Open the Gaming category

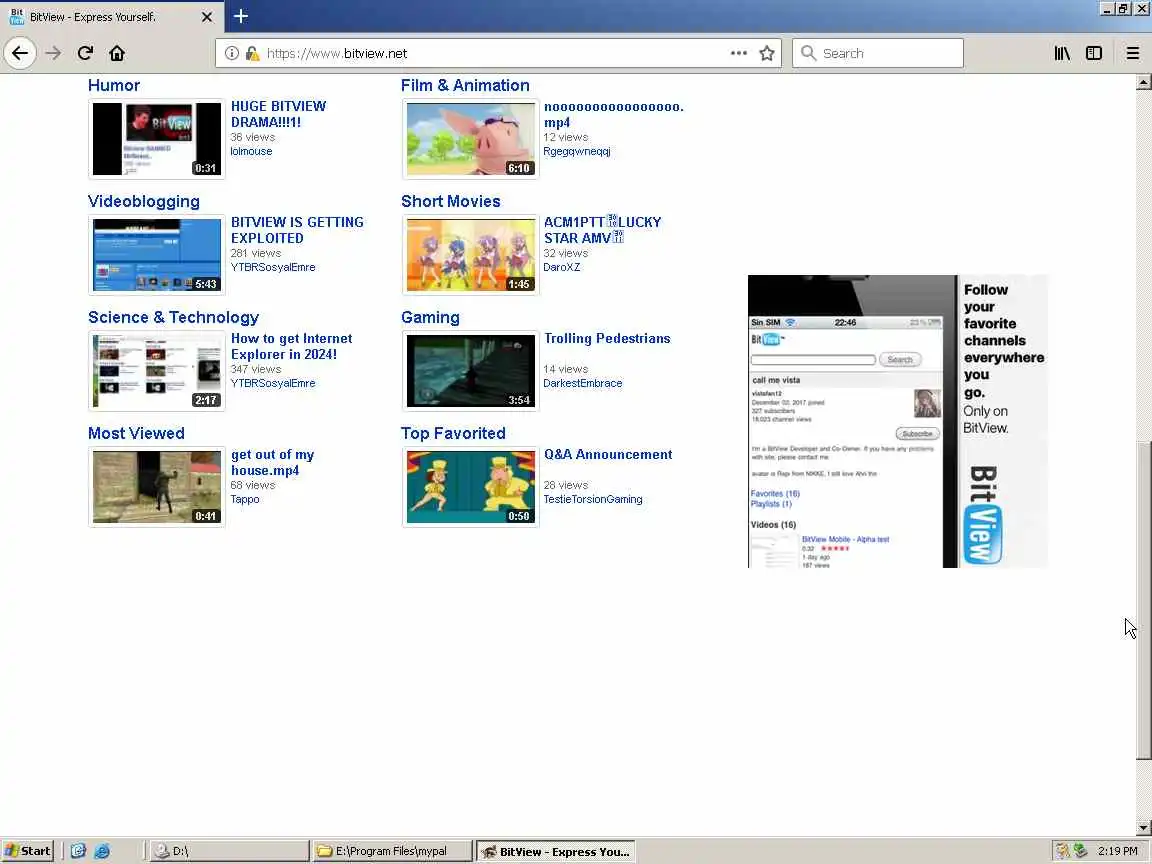[x=430, y=317]
